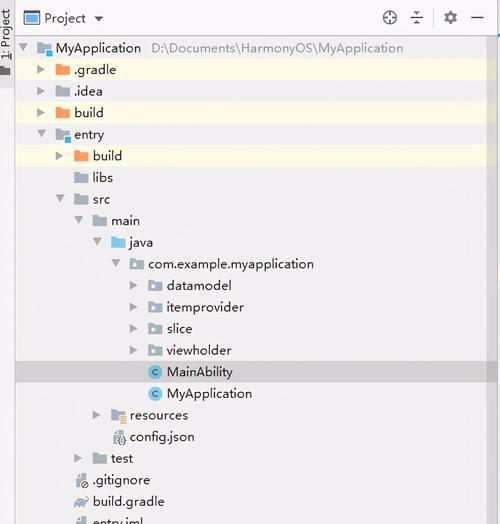This screenshot has width=500, height=524.
Task: Click the locate/select opened file icon
Action: tap(390, 17)
